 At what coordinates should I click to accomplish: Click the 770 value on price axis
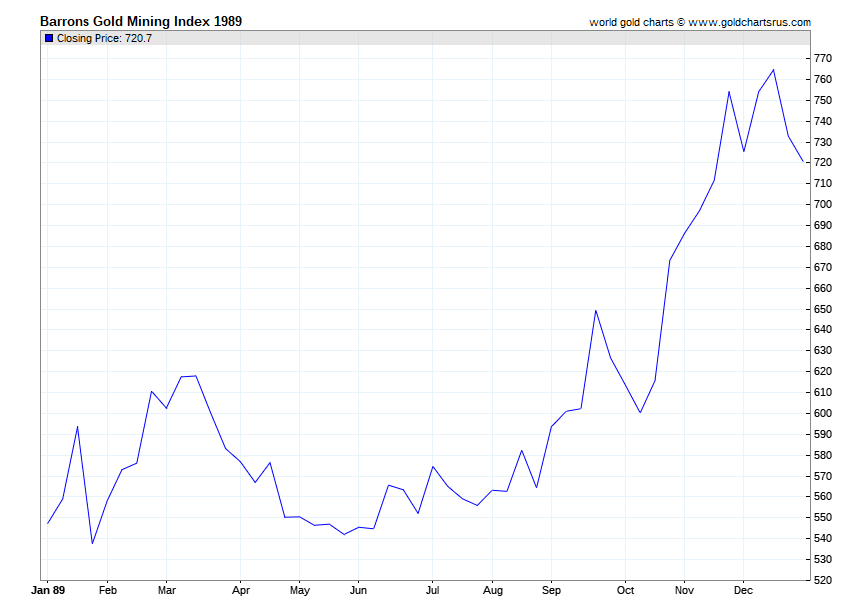pyautogui.click(x=822, y=59)
